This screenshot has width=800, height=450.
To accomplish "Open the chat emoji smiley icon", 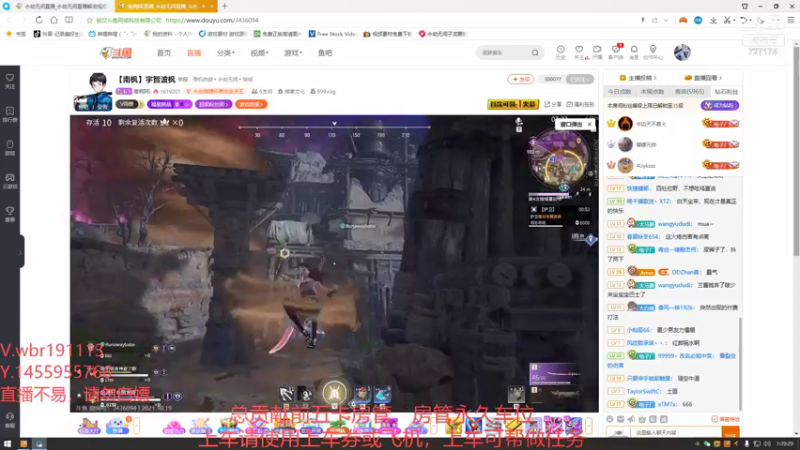I will [x=610, y=419].
